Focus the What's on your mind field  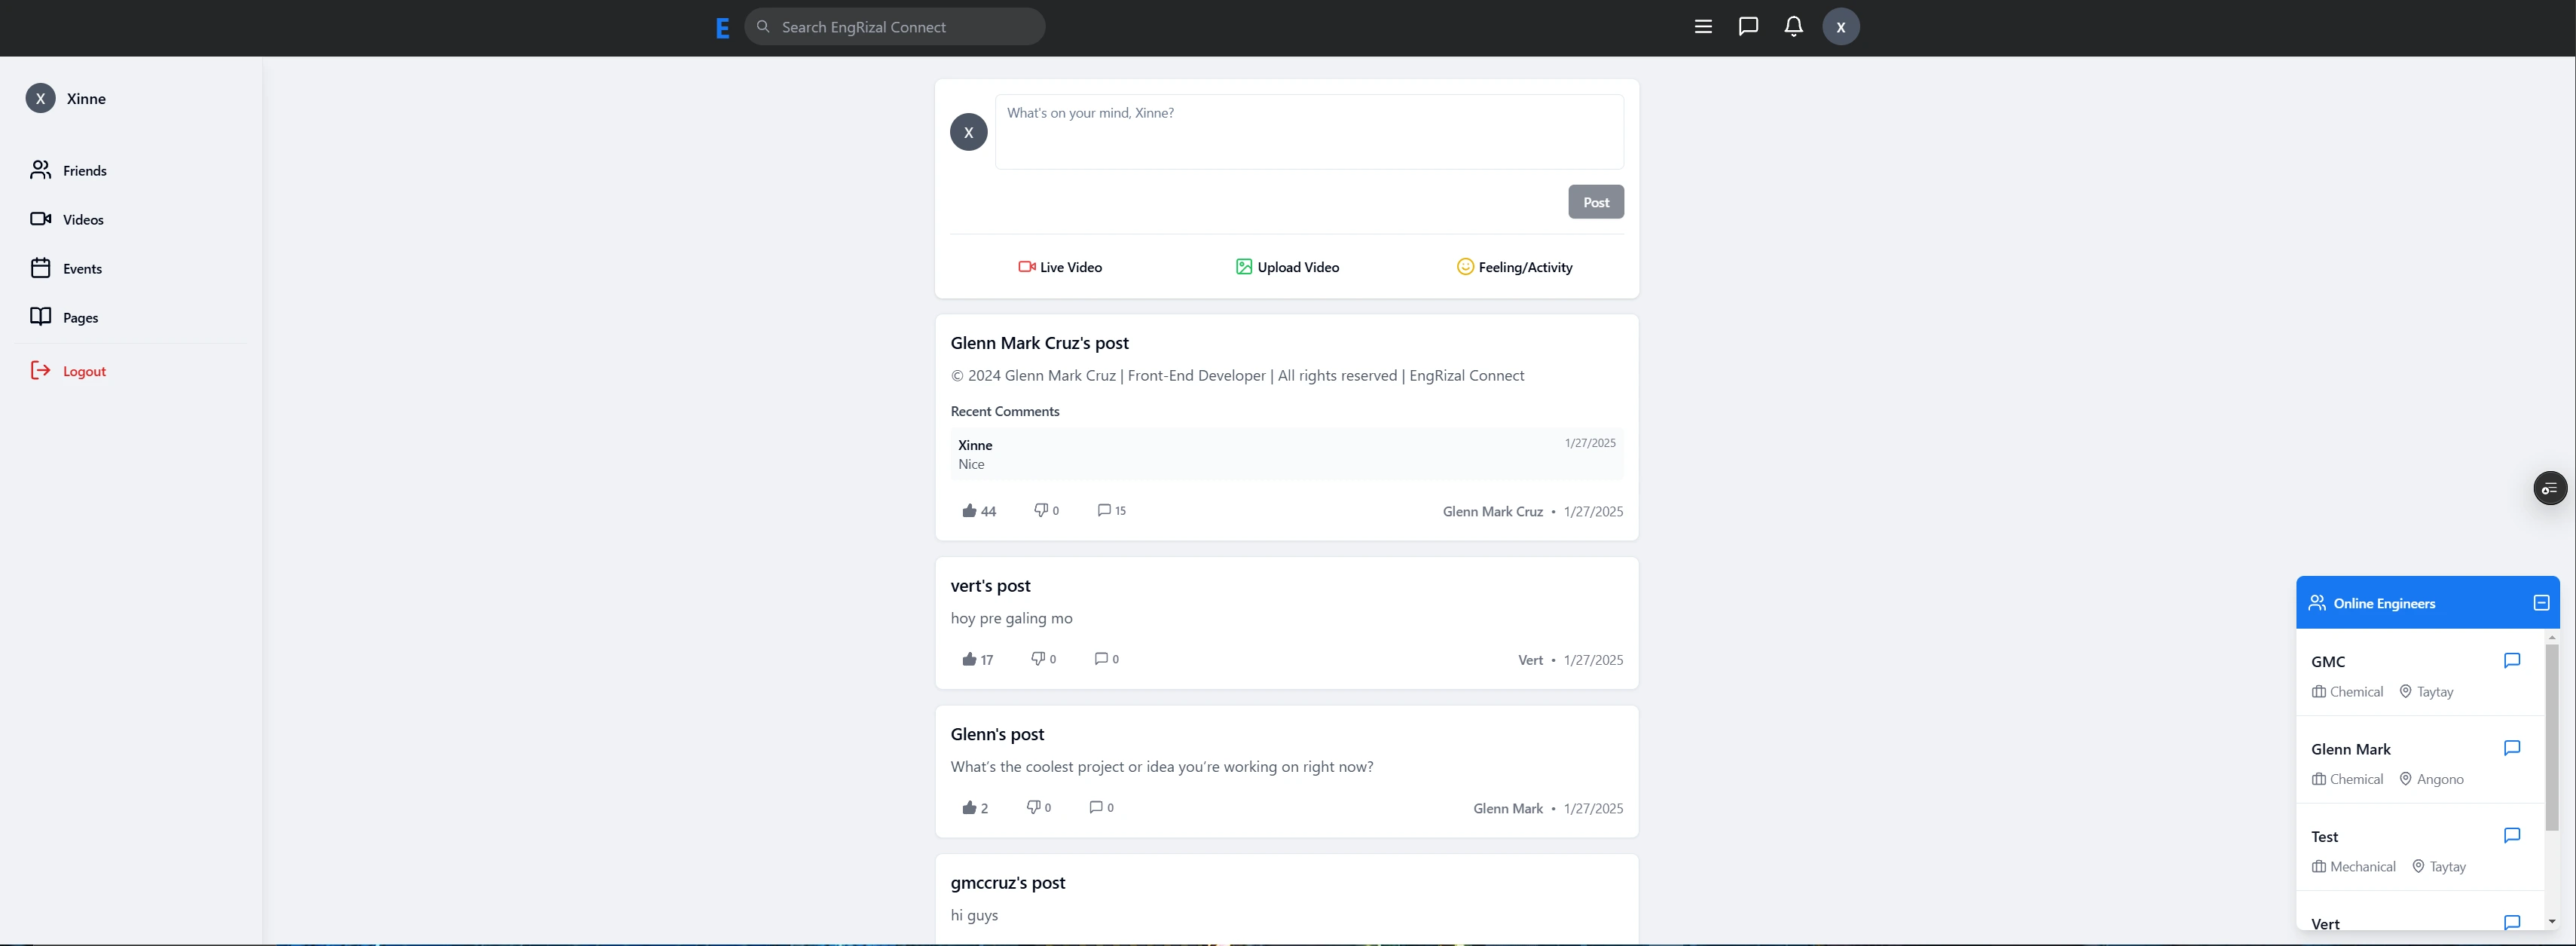[1308, 132]
